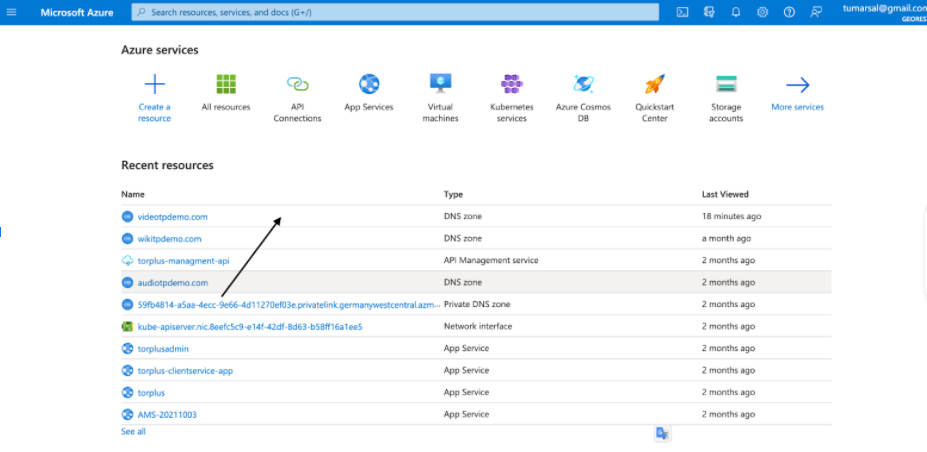Open torplusadmin App Service
This screenshot has width=927, height=452.
click(x=163, y=349)
